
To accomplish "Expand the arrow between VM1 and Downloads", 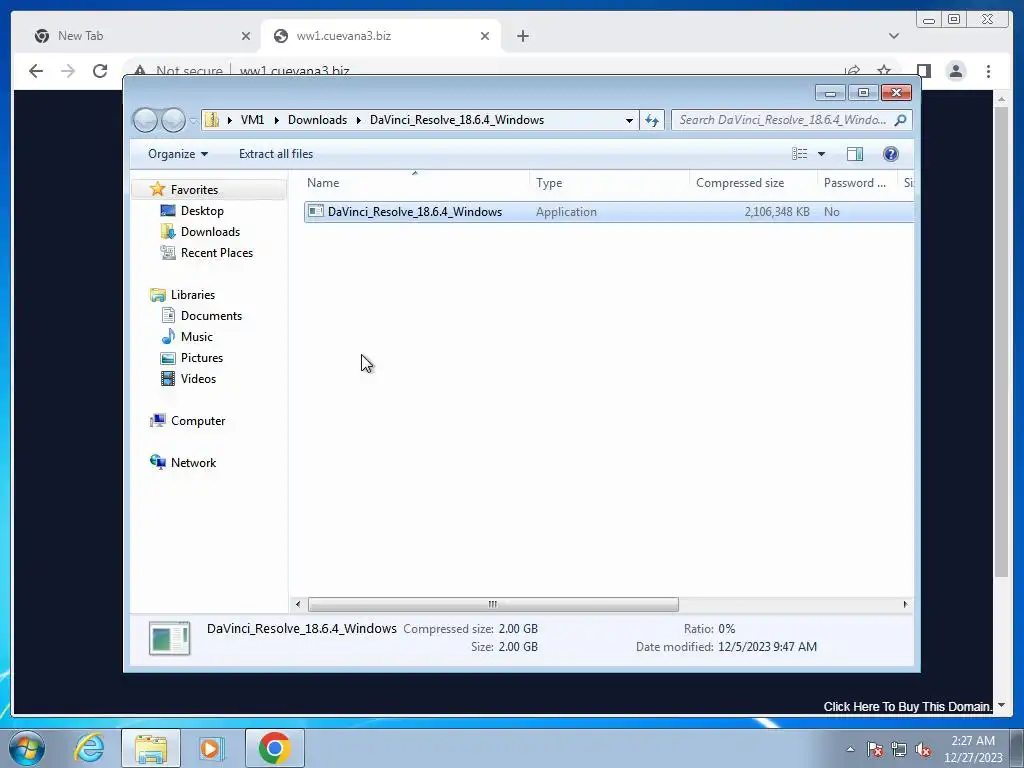I will [276, 120].
